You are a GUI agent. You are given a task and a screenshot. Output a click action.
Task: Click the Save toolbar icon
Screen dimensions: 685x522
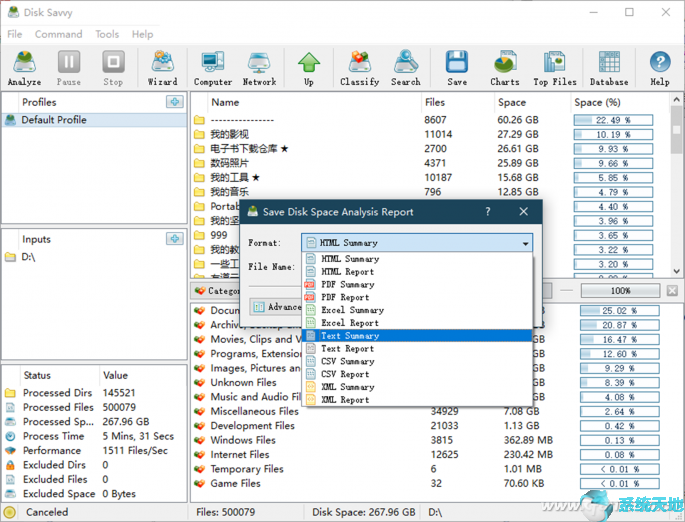click(x=457, y=68)
